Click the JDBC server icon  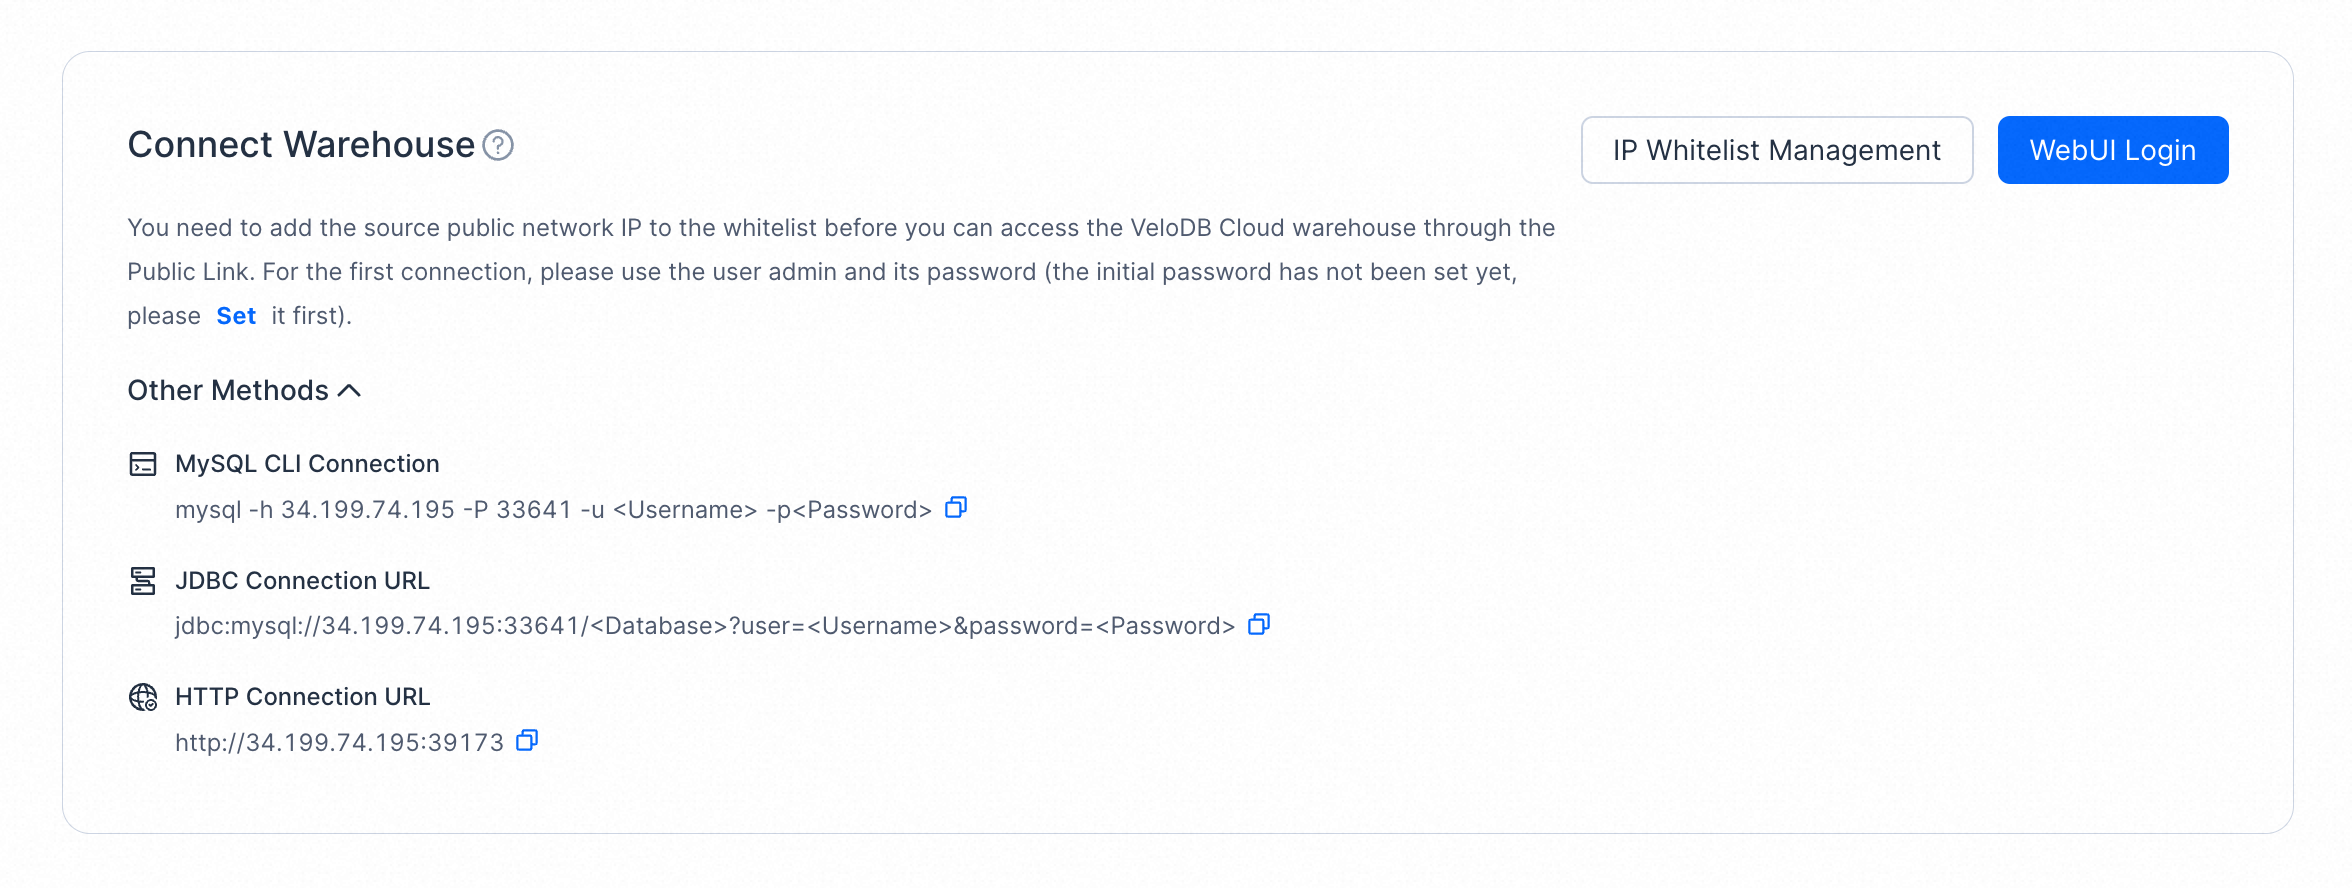pyautogui.click(x=143, y=581)
